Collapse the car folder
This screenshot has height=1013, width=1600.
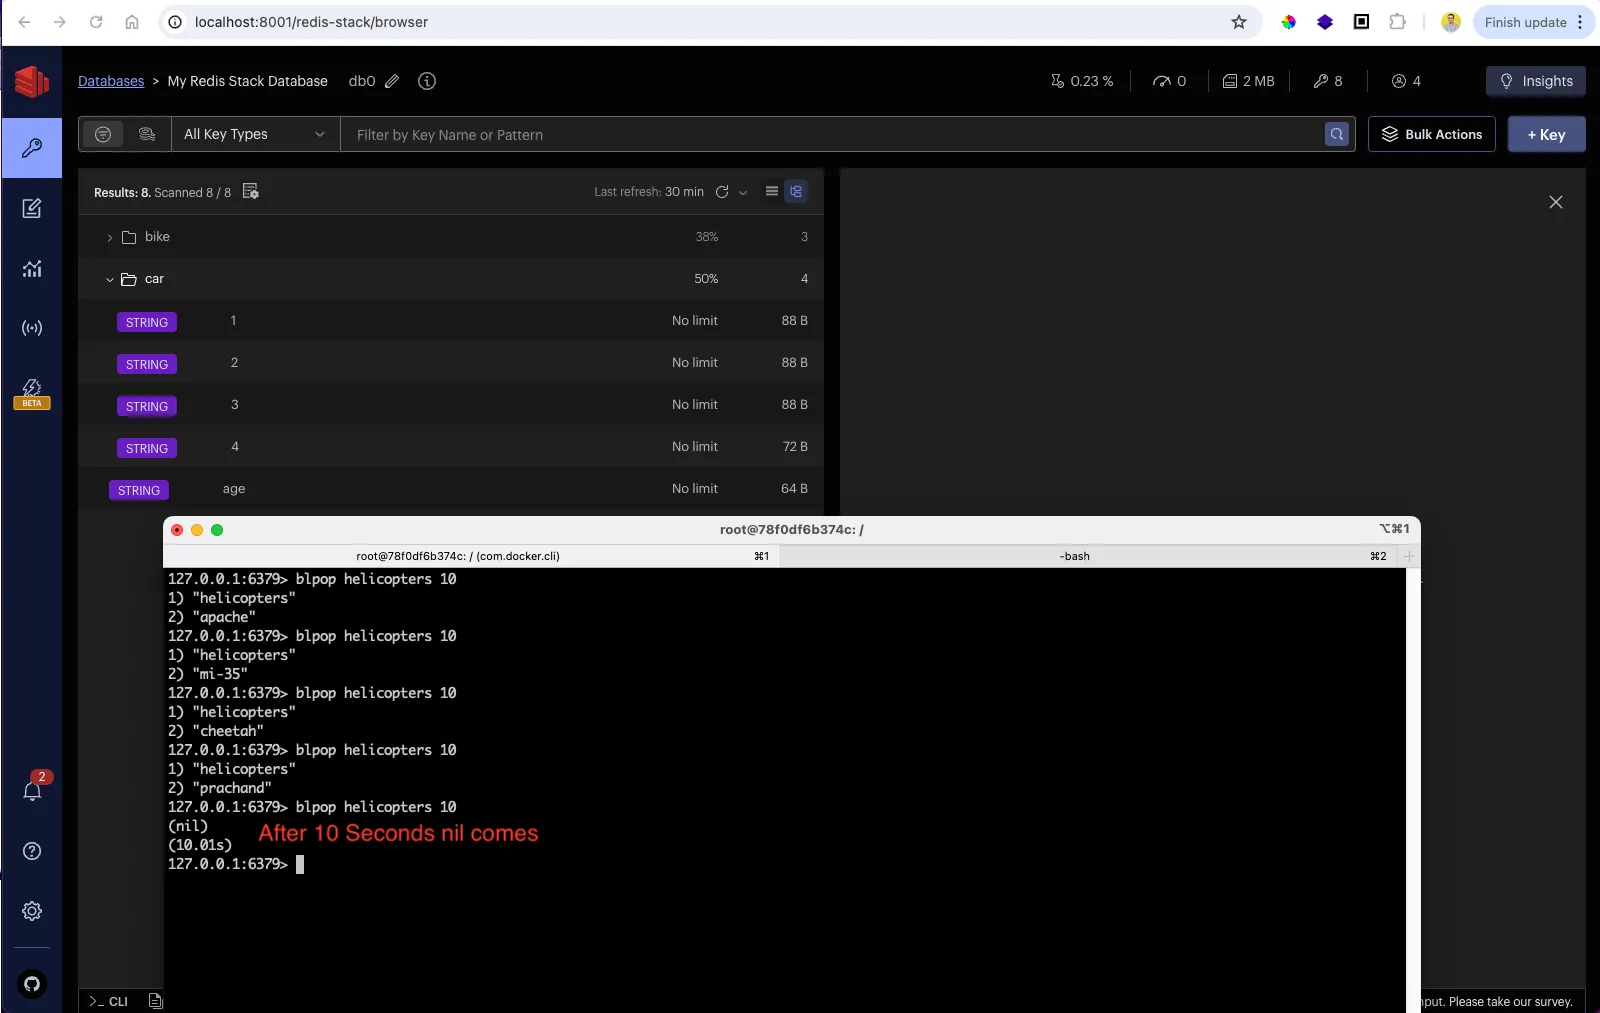[451, 279]
